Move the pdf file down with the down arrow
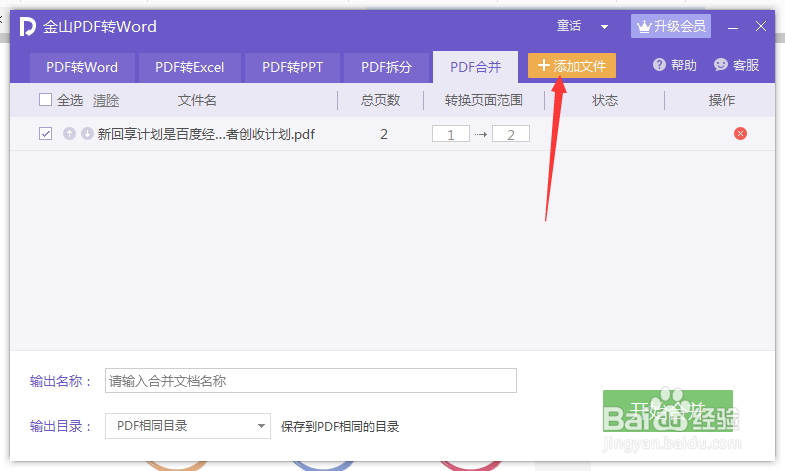The width and height of the screenshot is (785, 471). pyautogui.click(x=87, y=134)
